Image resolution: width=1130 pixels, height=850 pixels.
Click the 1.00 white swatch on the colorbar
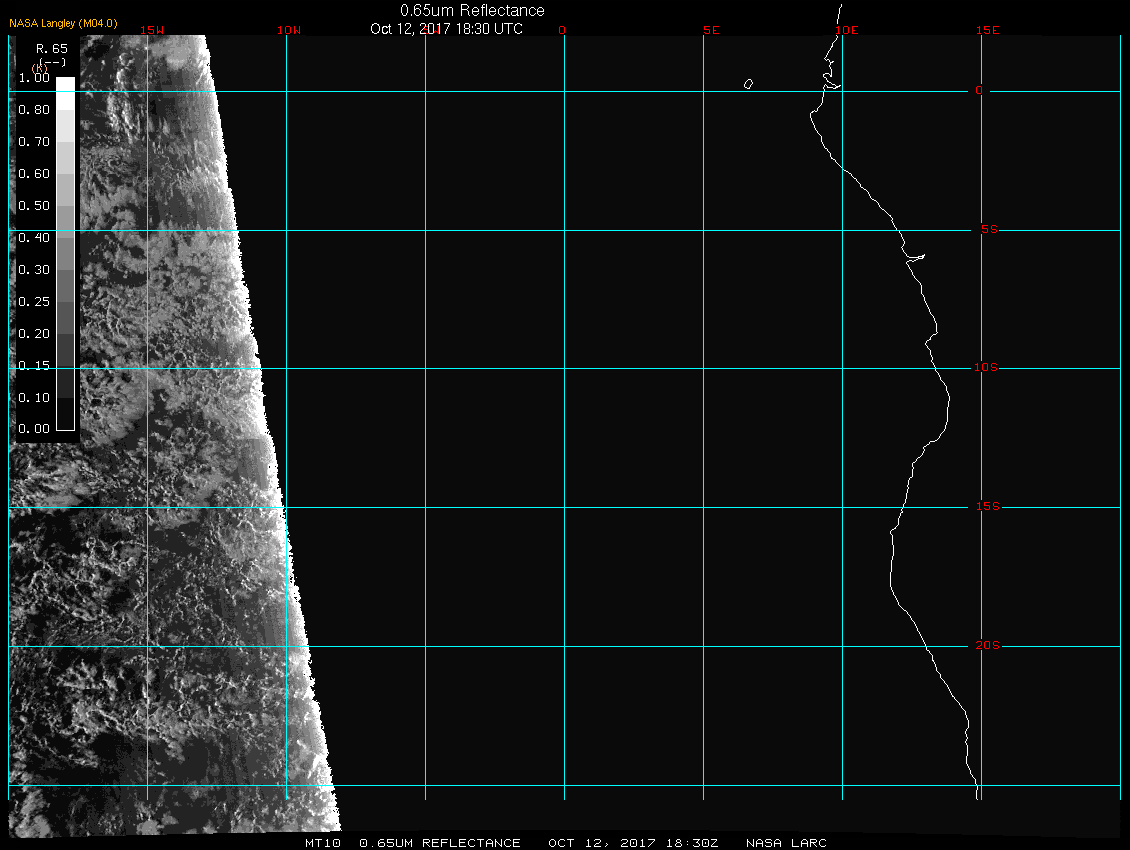pyautogui.click(x=65, y=85)
